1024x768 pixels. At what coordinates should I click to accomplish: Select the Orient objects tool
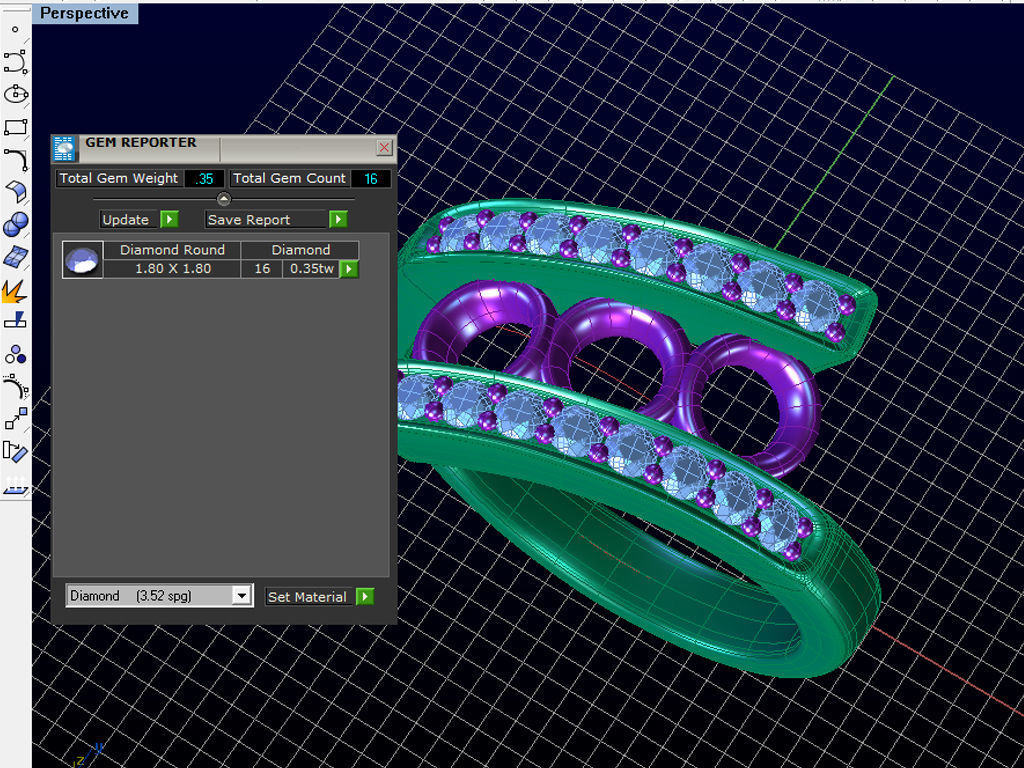pyautogui.click(x=15, y=452)
